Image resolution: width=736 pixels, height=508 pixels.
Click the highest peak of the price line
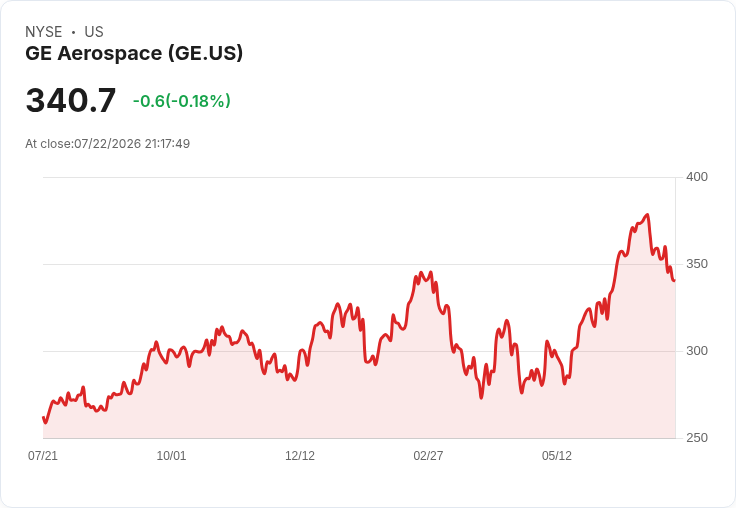(647, 215)
